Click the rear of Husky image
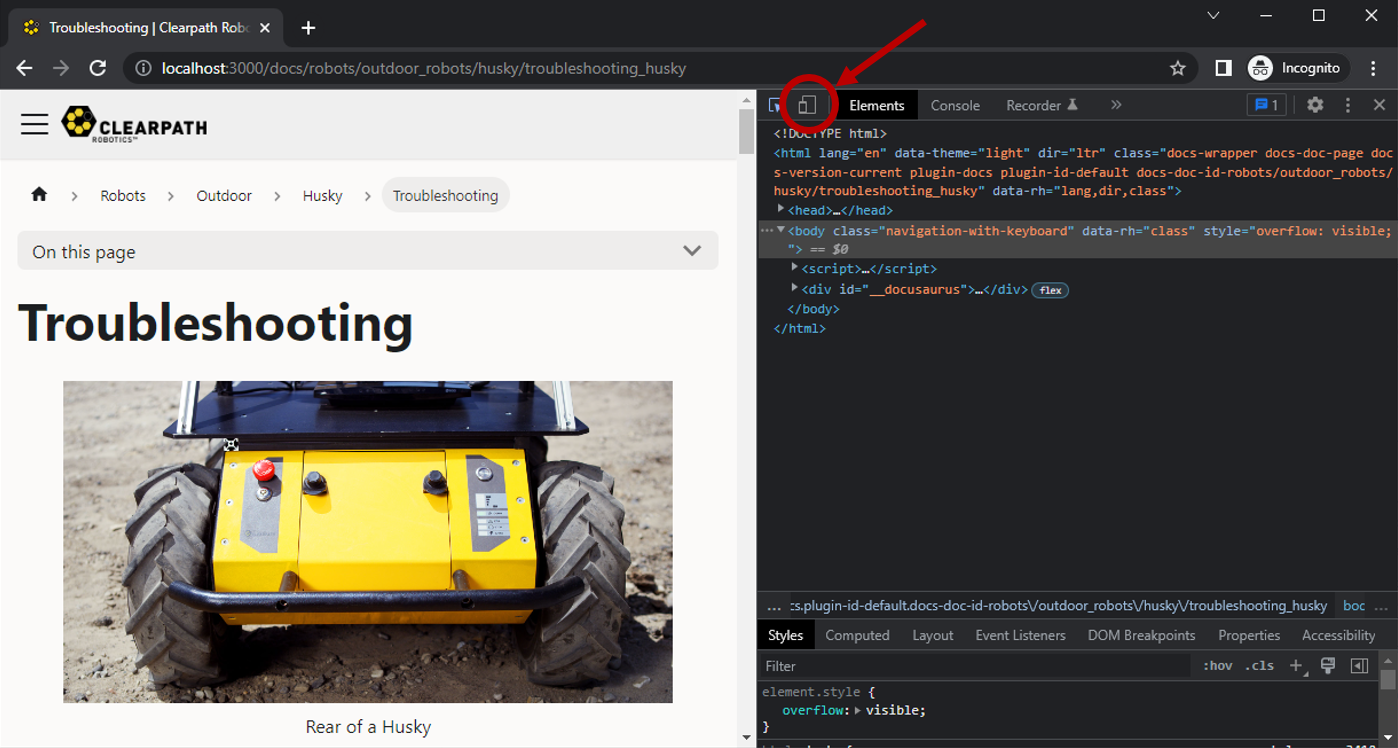 click(368, 541)
